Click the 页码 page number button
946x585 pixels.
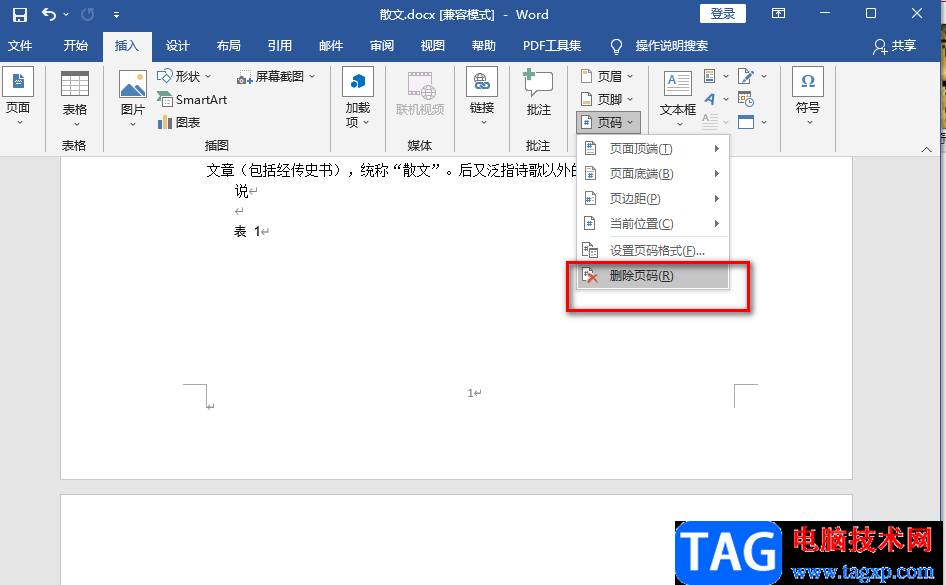[x=608, y=122]
